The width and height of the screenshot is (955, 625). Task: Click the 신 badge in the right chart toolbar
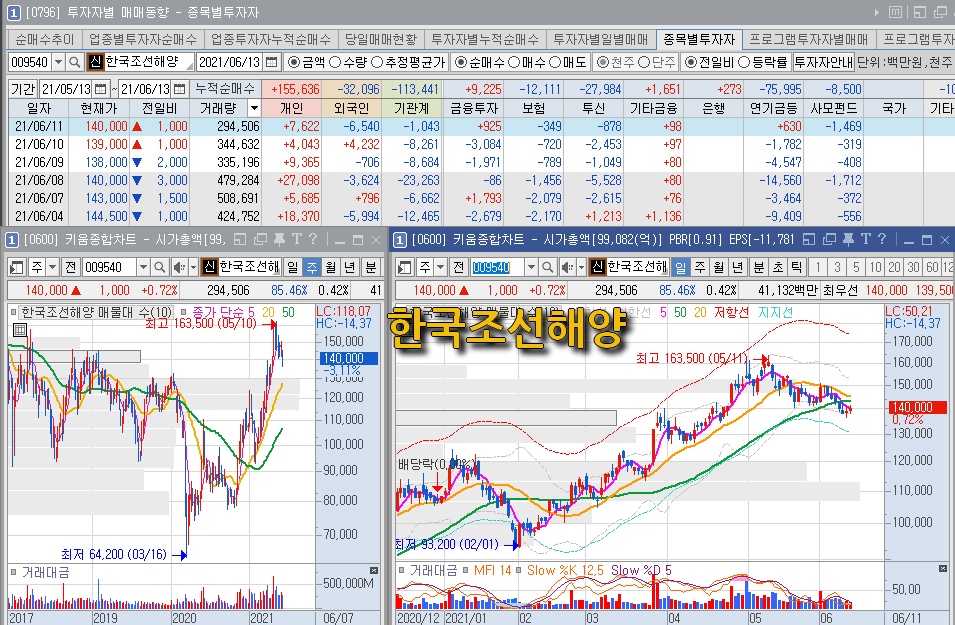[597, 267]
